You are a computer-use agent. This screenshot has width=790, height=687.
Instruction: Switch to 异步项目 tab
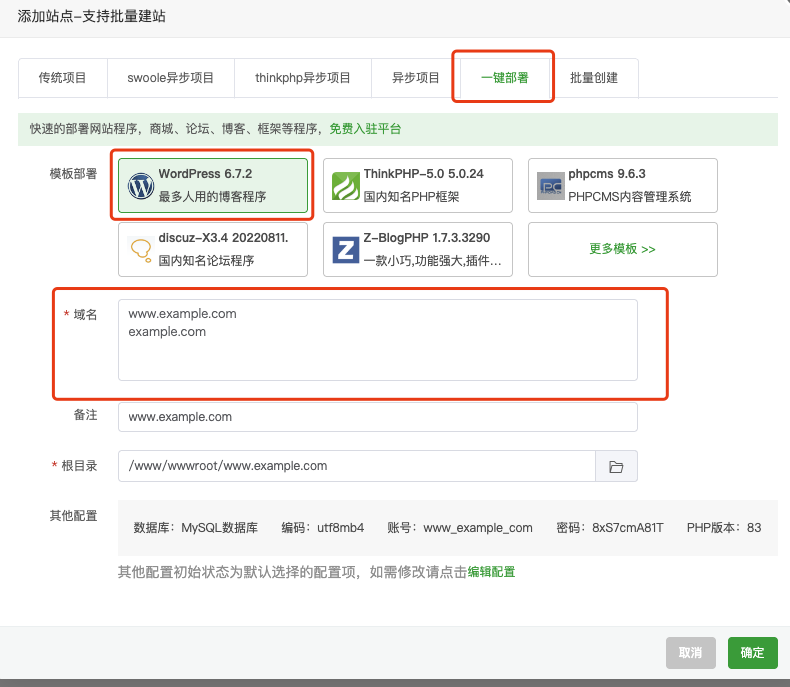click(x=416, y=78)
